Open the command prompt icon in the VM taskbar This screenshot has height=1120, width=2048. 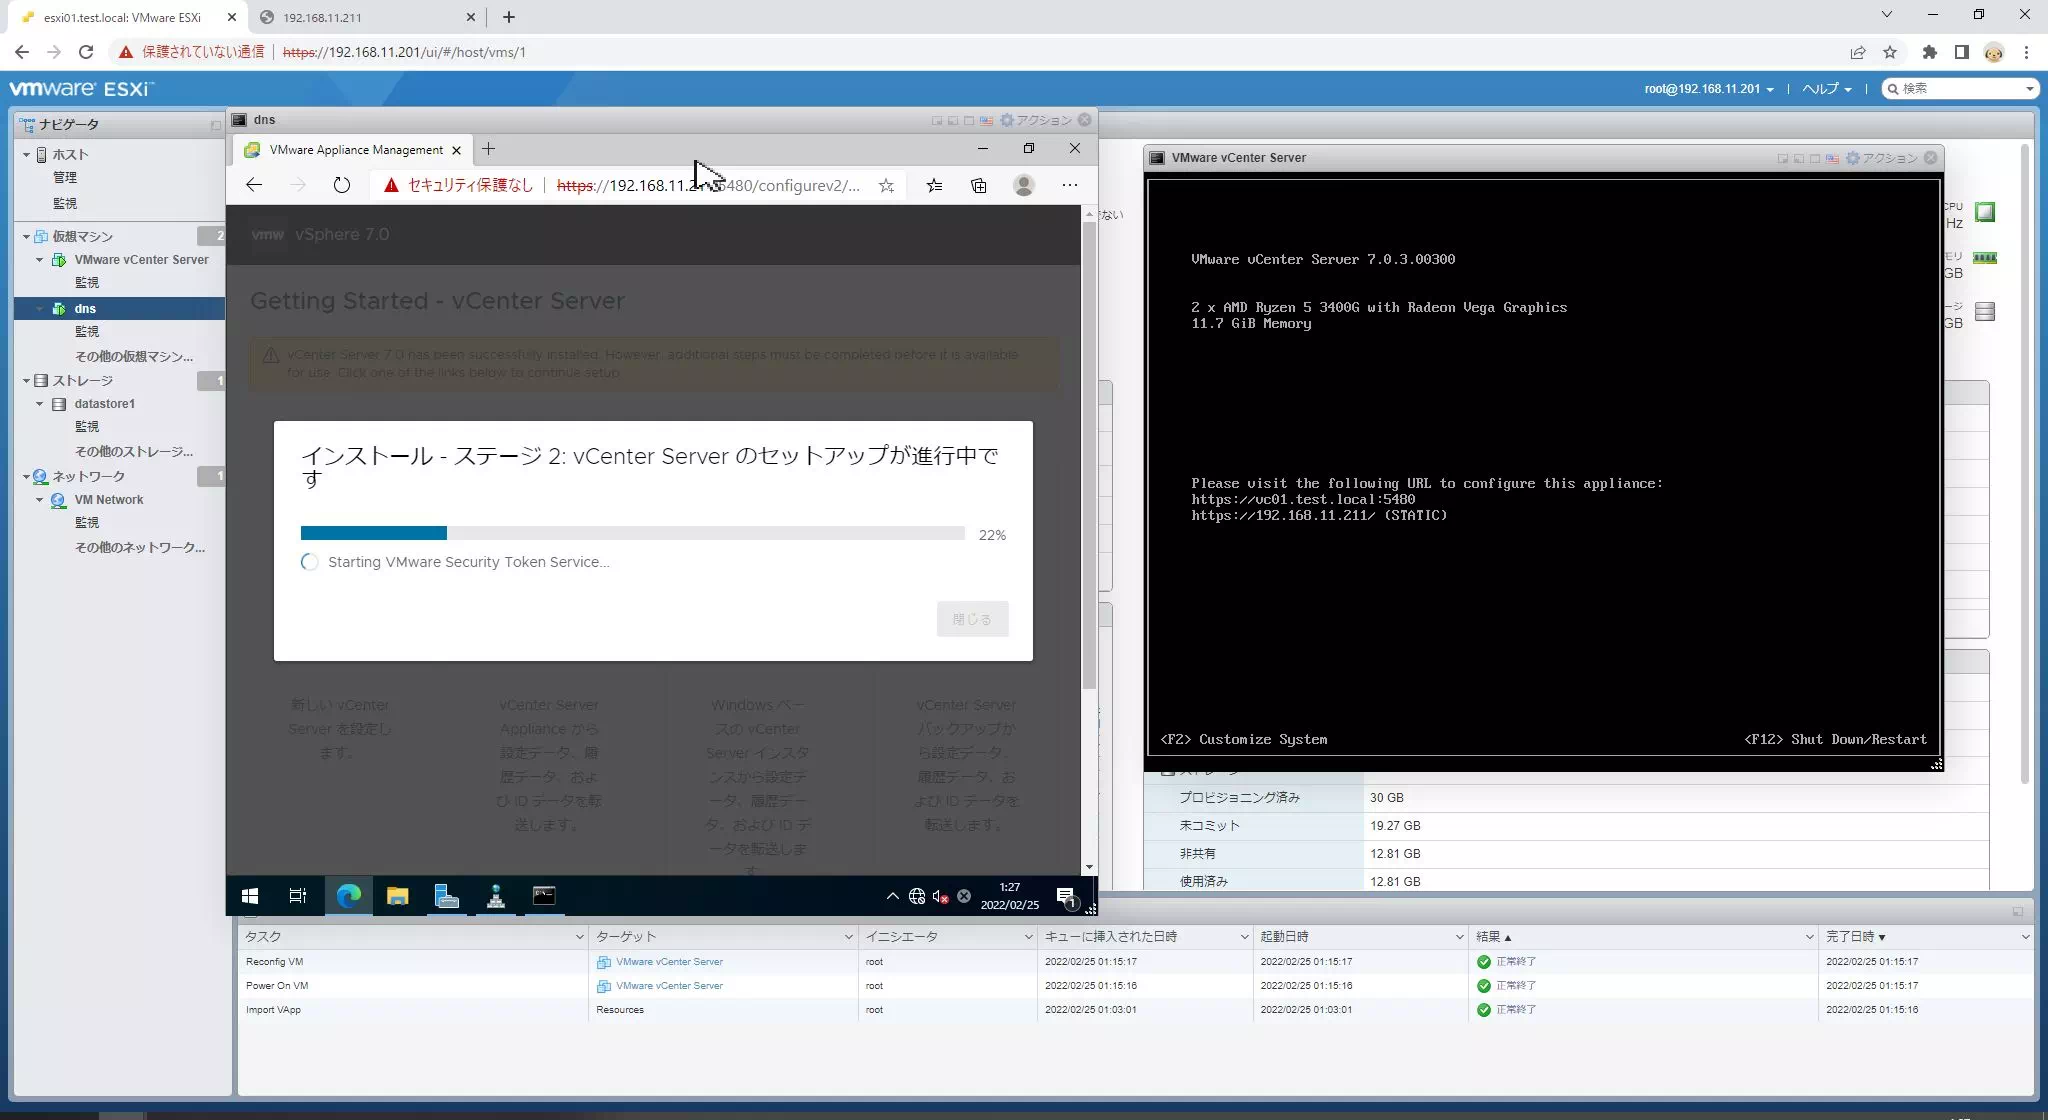pos(544,896)
